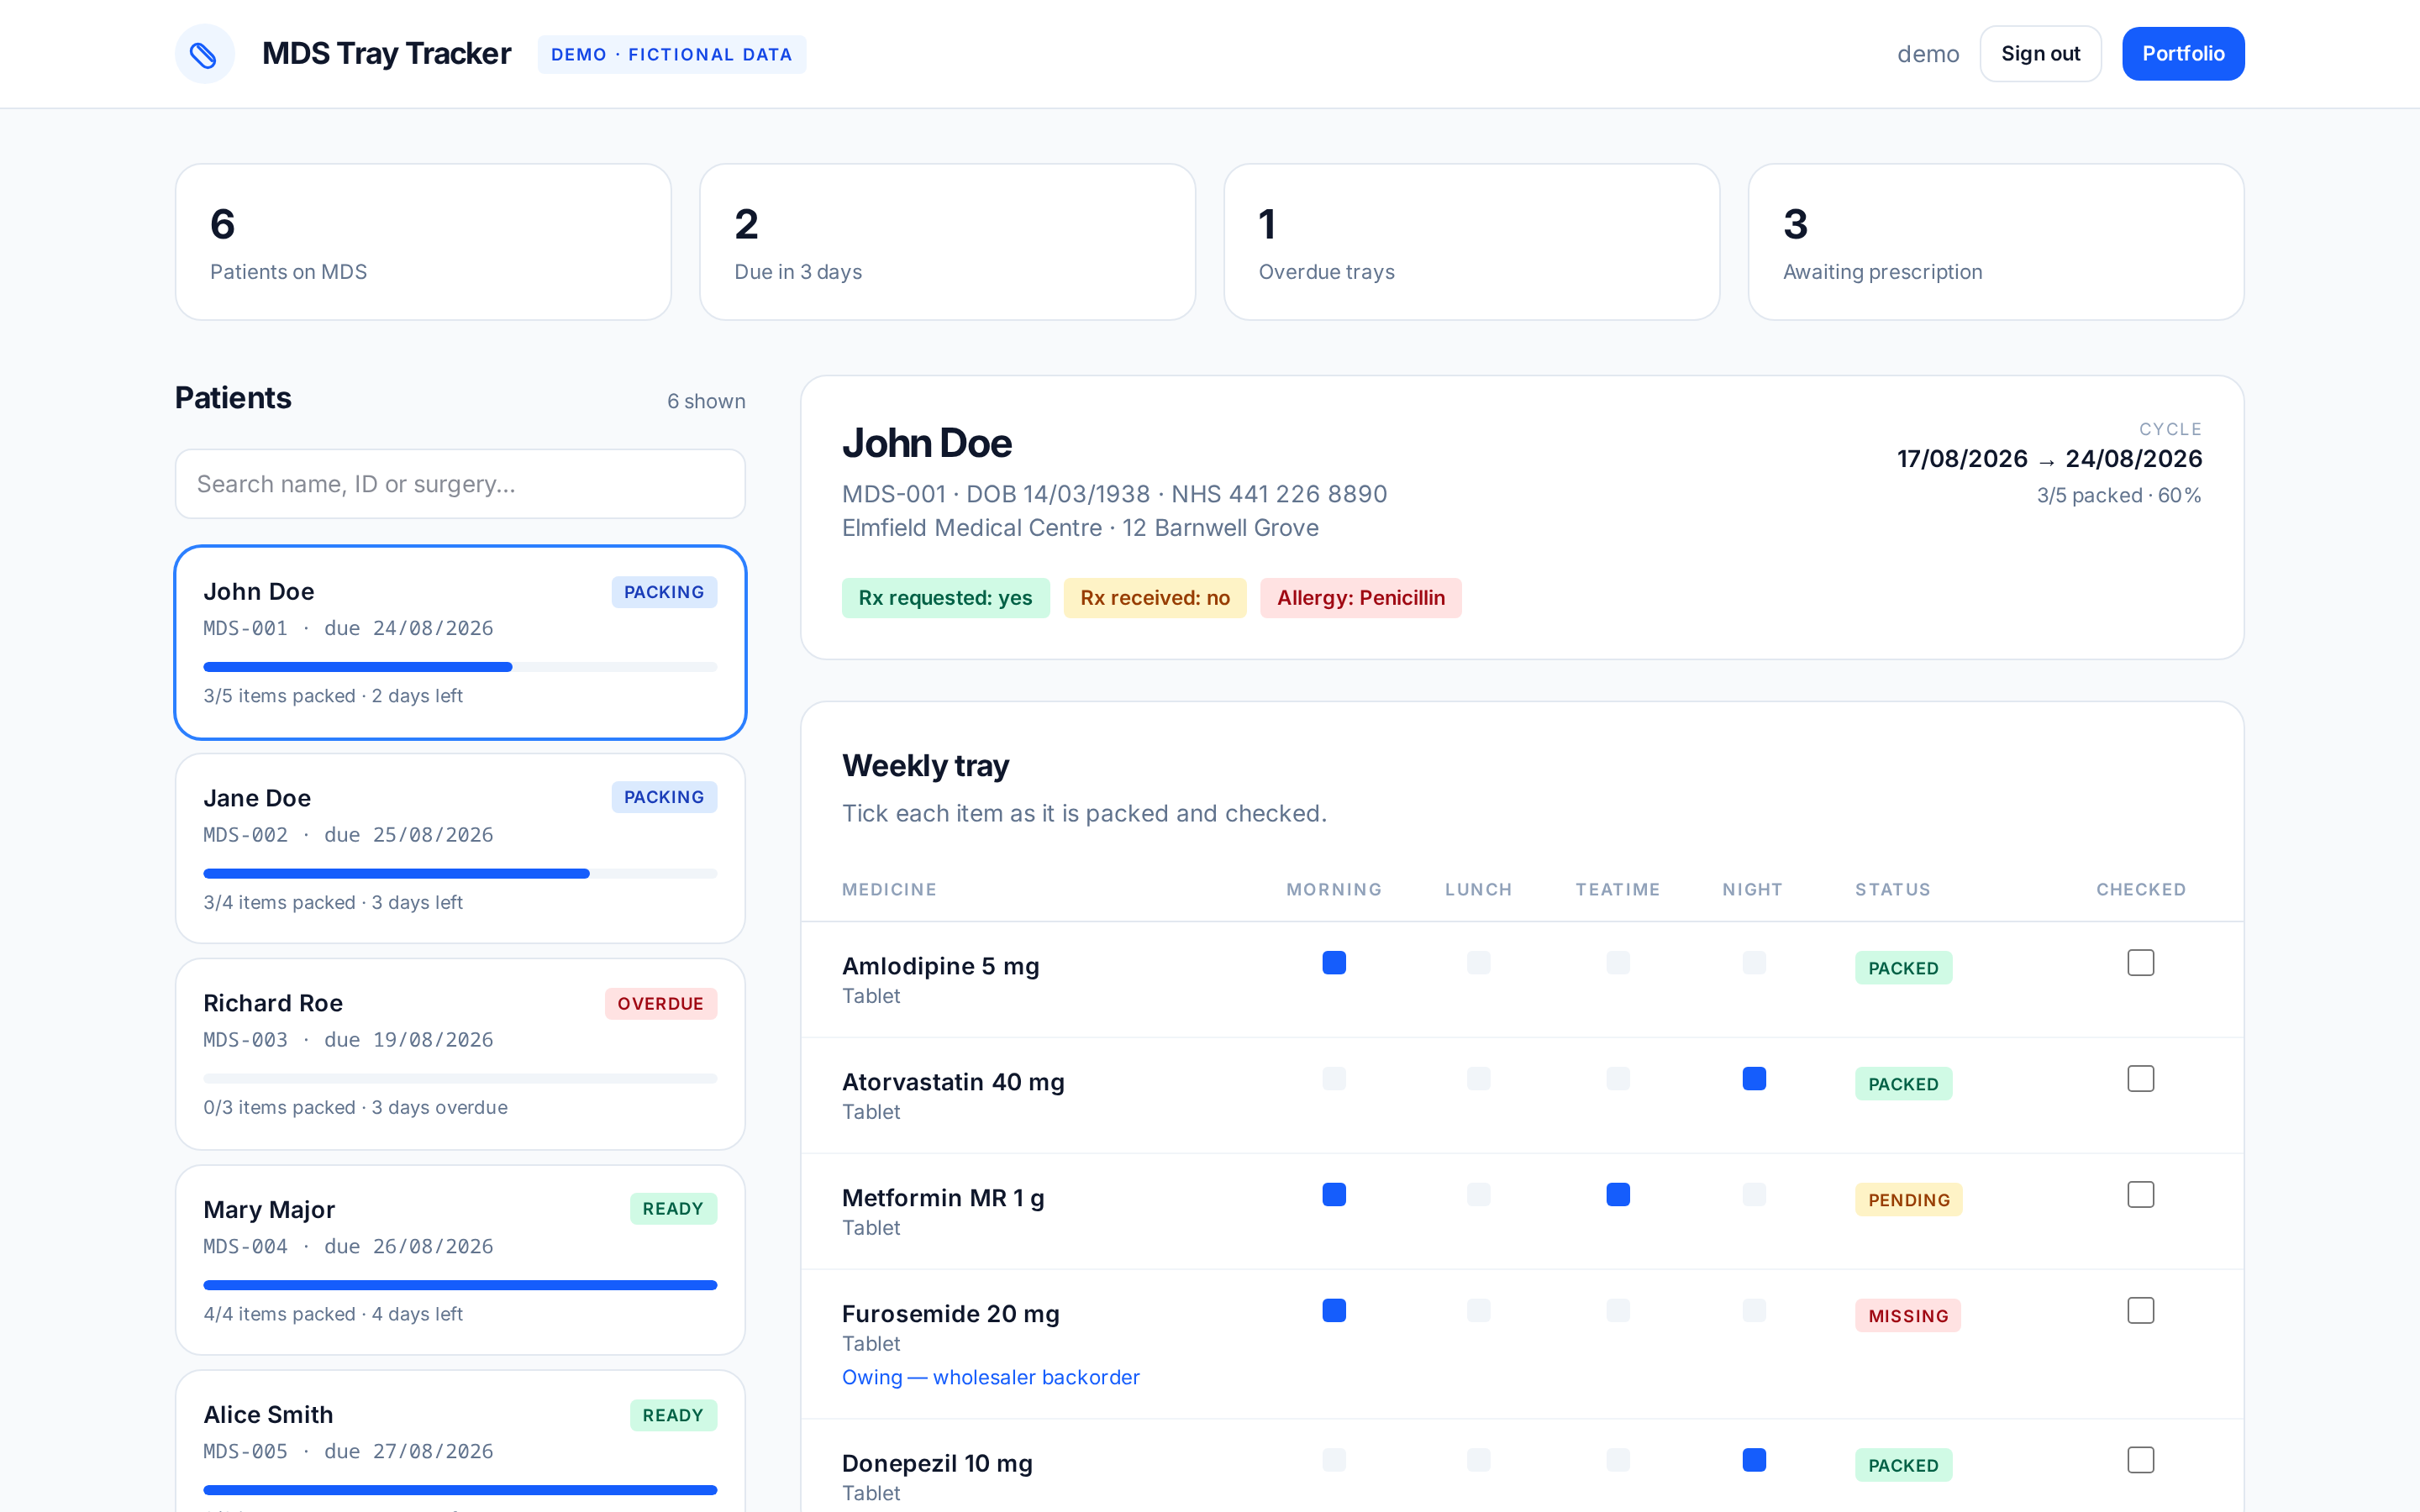Click the Sign out button
This screenshot has height=1512, width=2420.
point(2040,54)
